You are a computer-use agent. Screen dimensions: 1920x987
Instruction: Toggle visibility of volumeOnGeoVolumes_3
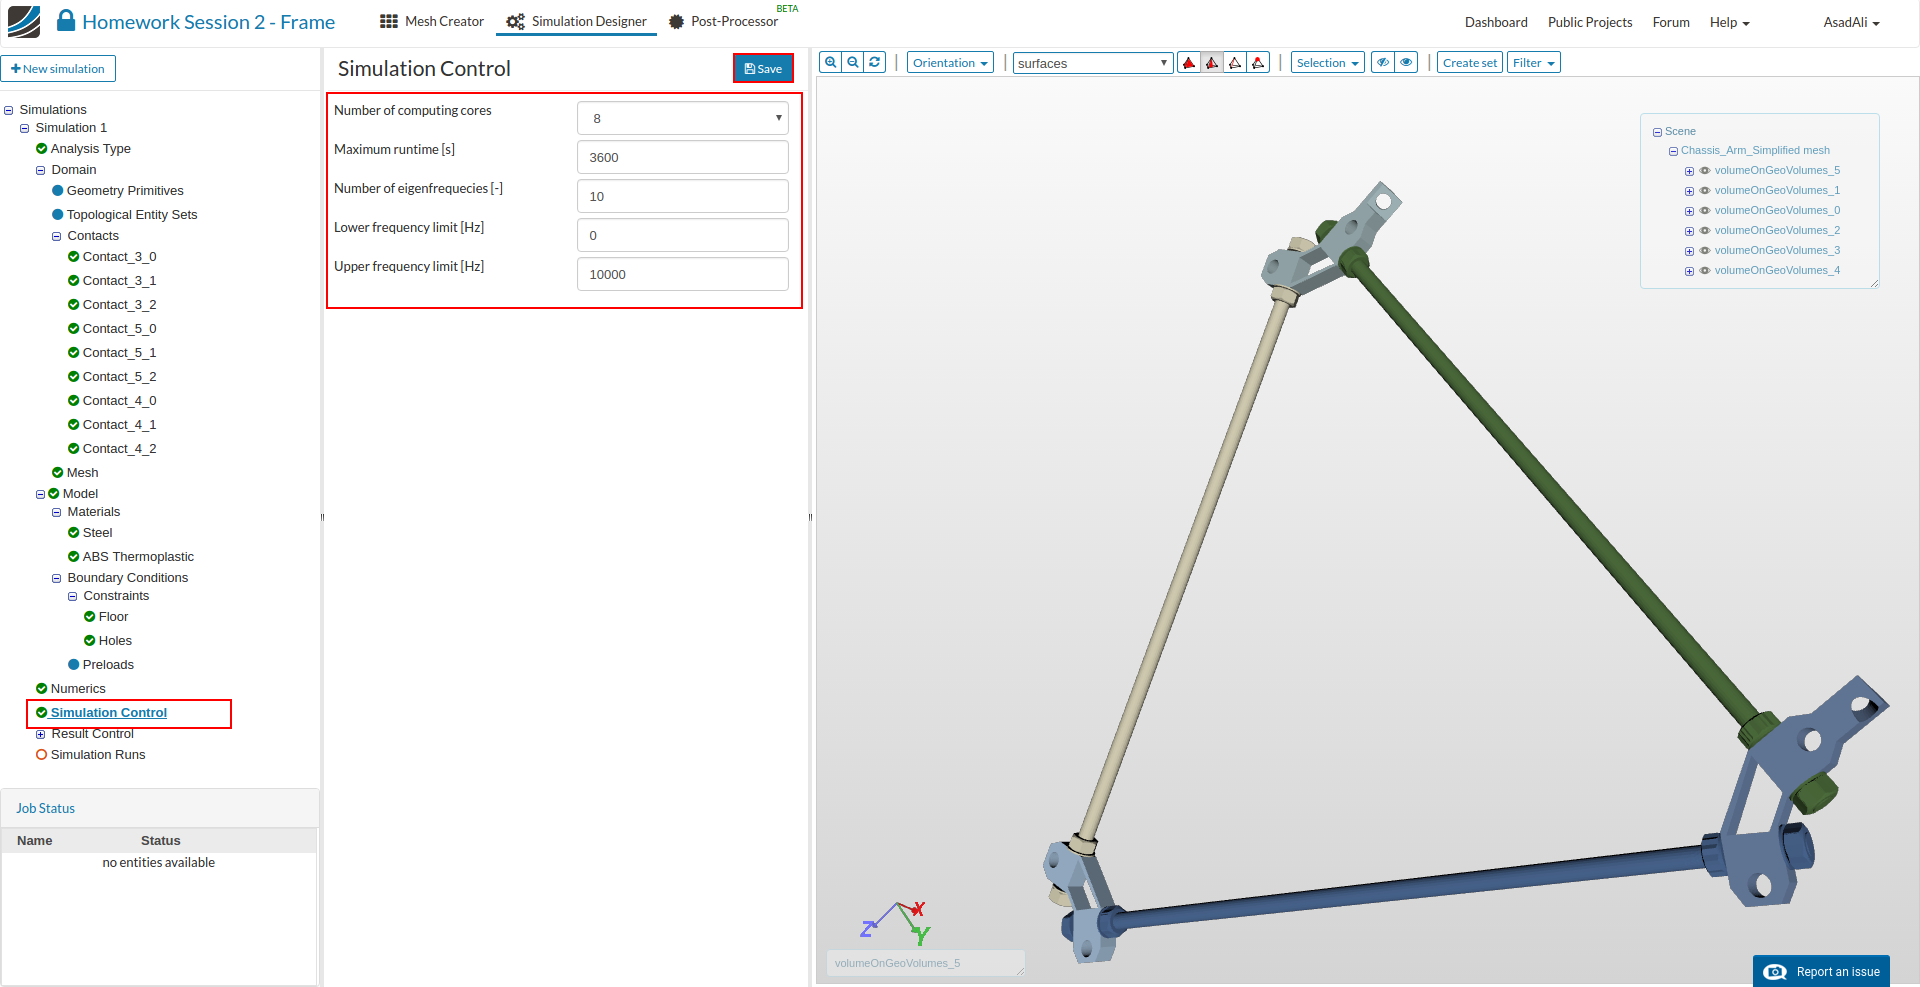click(1705, 251)
